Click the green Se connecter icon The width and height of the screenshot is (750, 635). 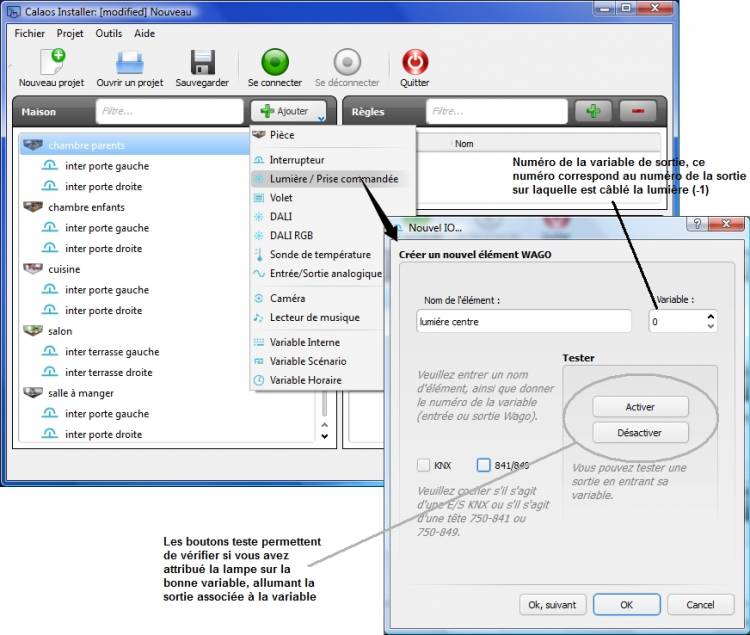[275, 62]
